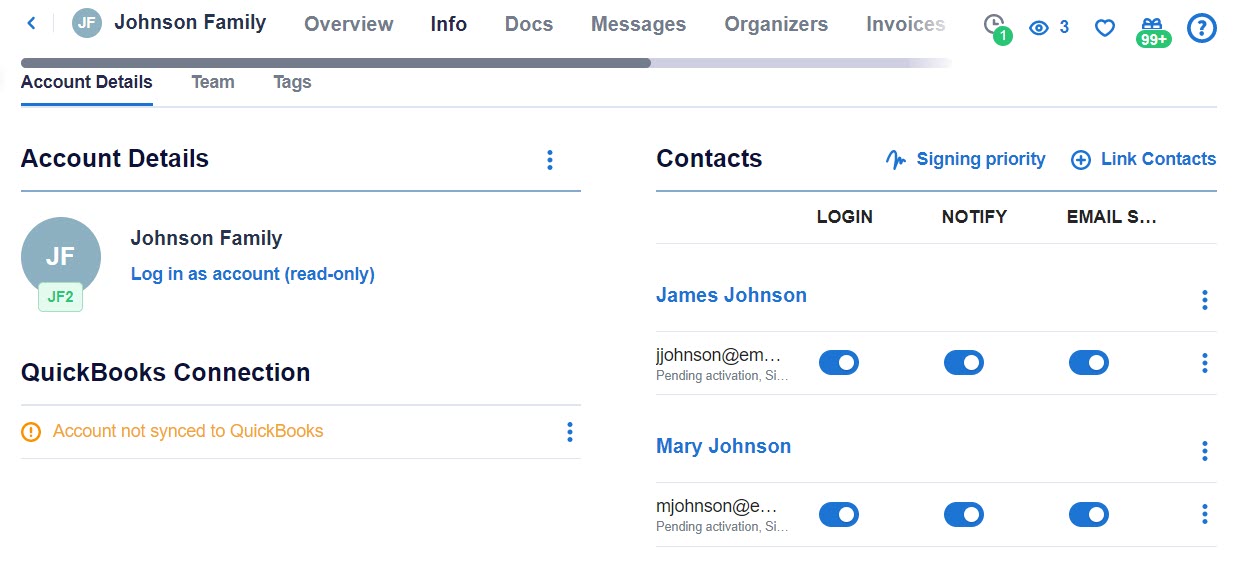Image resolution: width=1236 pixels, height=571 pixels.
Task: Disable NOTIFY switch for Mary Johnson
Action: (x=963, y=514)
